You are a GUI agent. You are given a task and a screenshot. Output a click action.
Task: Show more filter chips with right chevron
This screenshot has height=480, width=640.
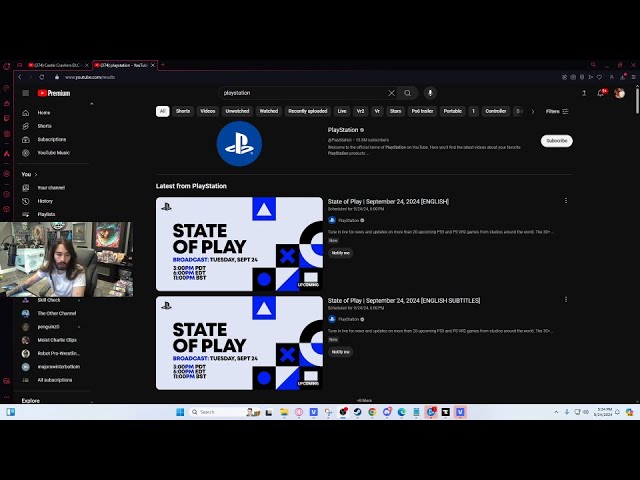click(x=533, y=111)
